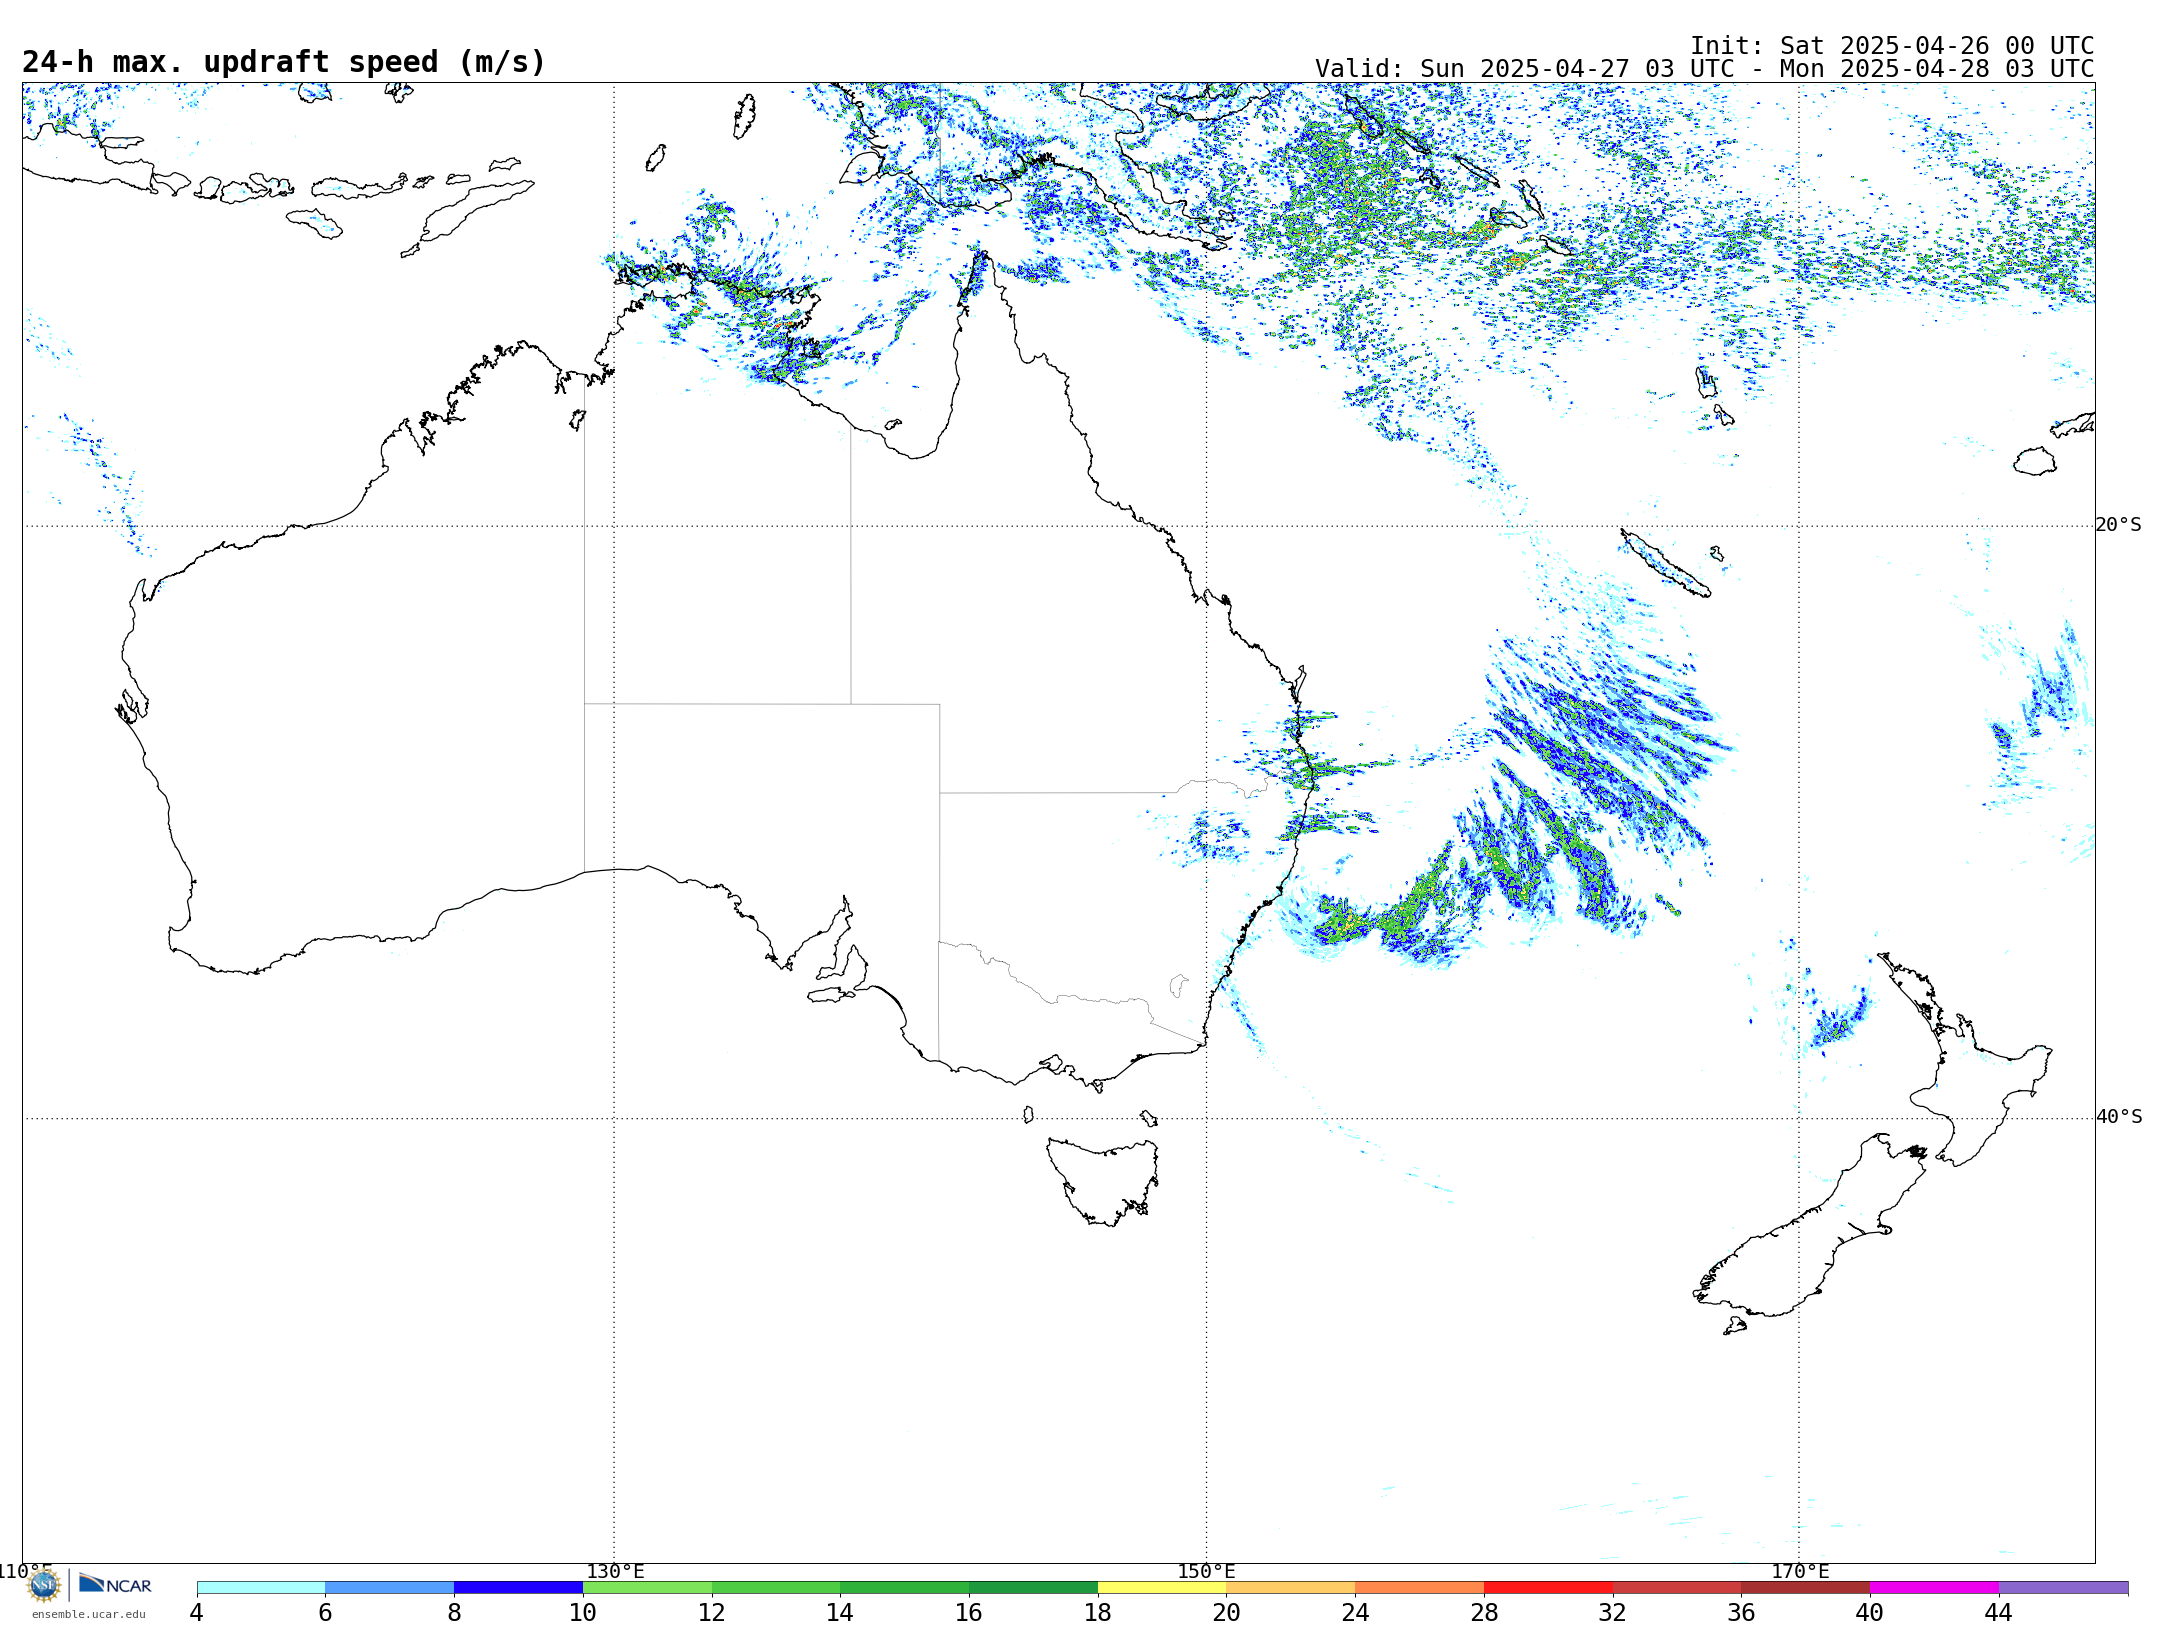The height and width of the screenshot is (1626, 2160).
Task: Click the bright red 28–32 m/s swatch
Action: (x=1548, y=1588)
